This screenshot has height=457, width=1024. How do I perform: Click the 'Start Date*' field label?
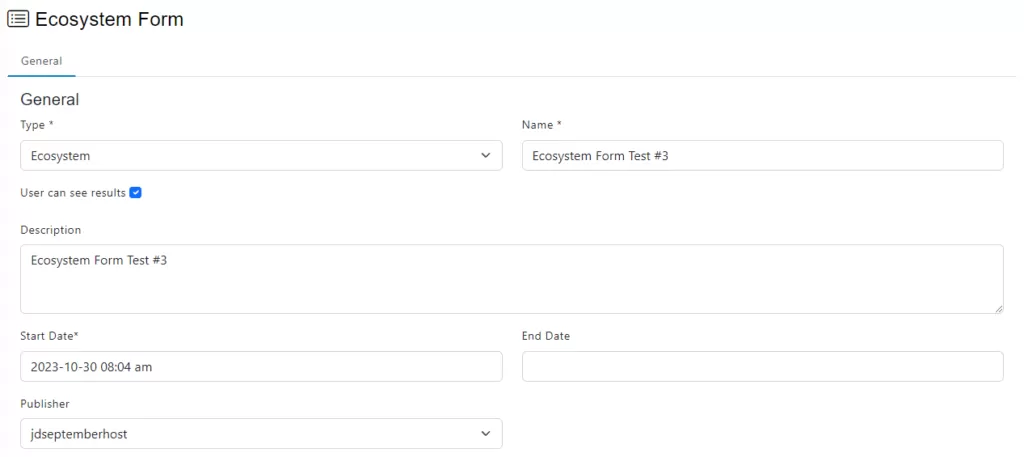(x=50, y=336)
